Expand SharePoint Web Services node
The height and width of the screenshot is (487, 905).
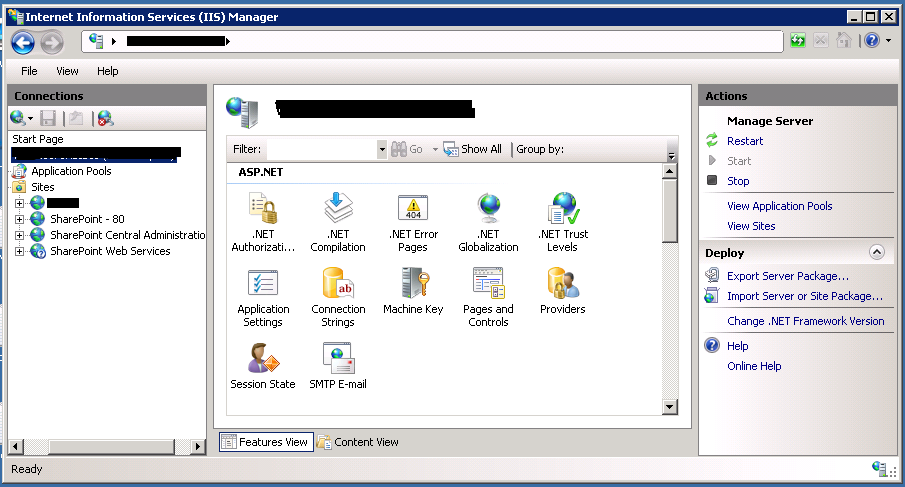pos(19,252)
